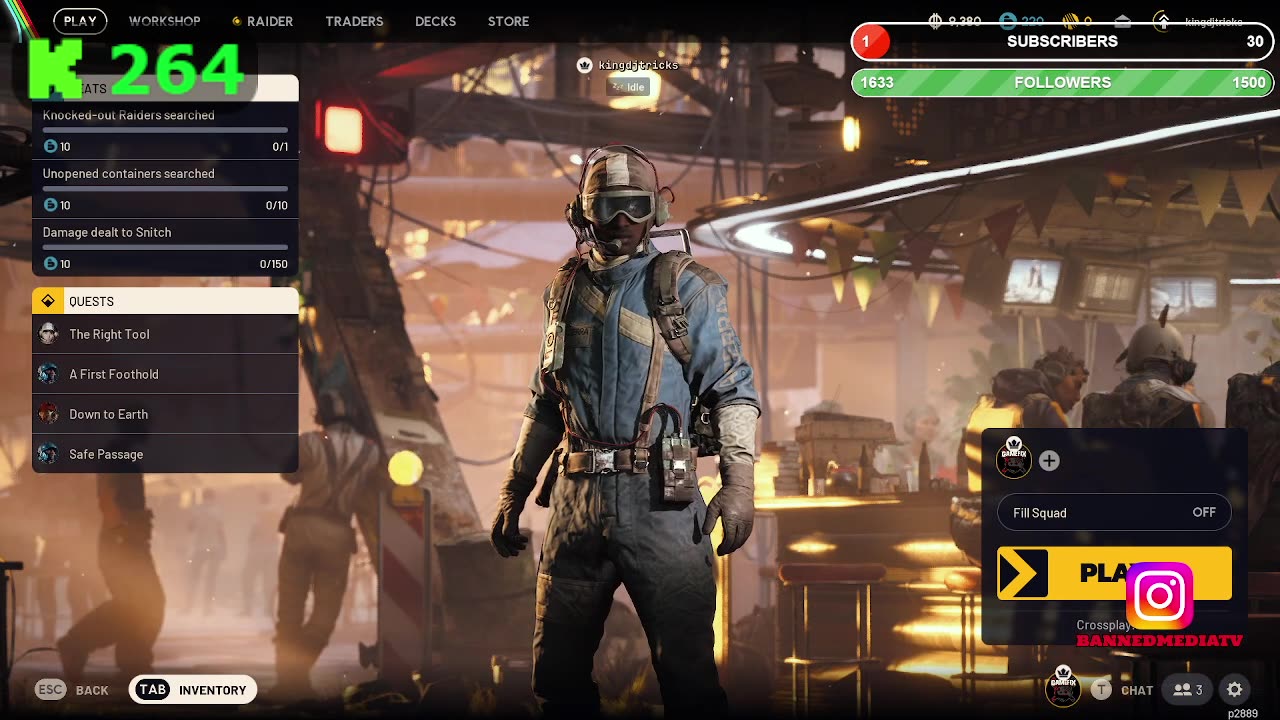Open Down to Earth quest

coord(165,414)
